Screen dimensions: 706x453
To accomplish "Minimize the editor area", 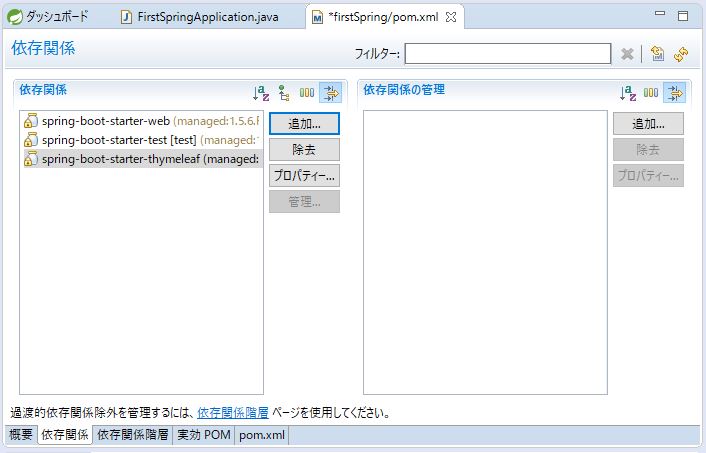I will pyautogui.click(x=660, y=14).
